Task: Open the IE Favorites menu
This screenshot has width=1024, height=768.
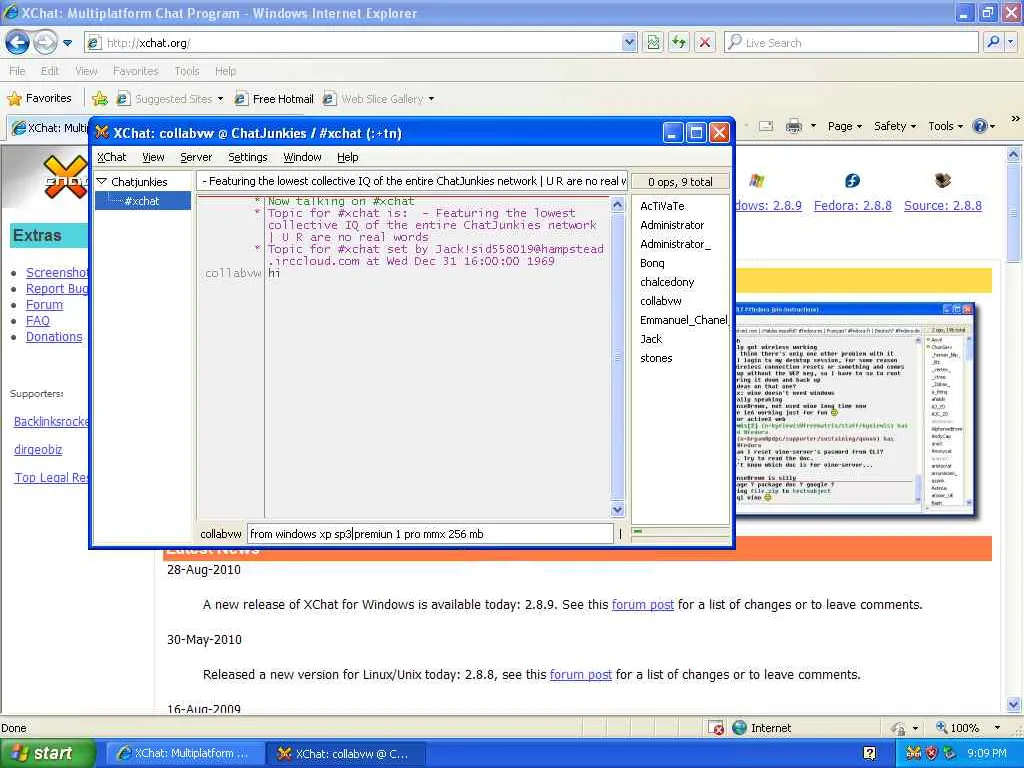Action: [x=135, y=71]
